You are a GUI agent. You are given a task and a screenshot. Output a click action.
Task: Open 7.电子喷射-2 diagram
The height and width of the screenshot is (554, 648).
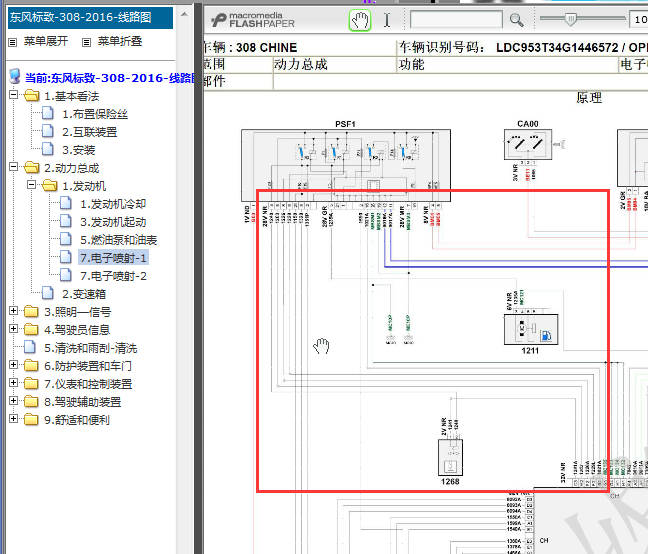[x=113, y=276]
